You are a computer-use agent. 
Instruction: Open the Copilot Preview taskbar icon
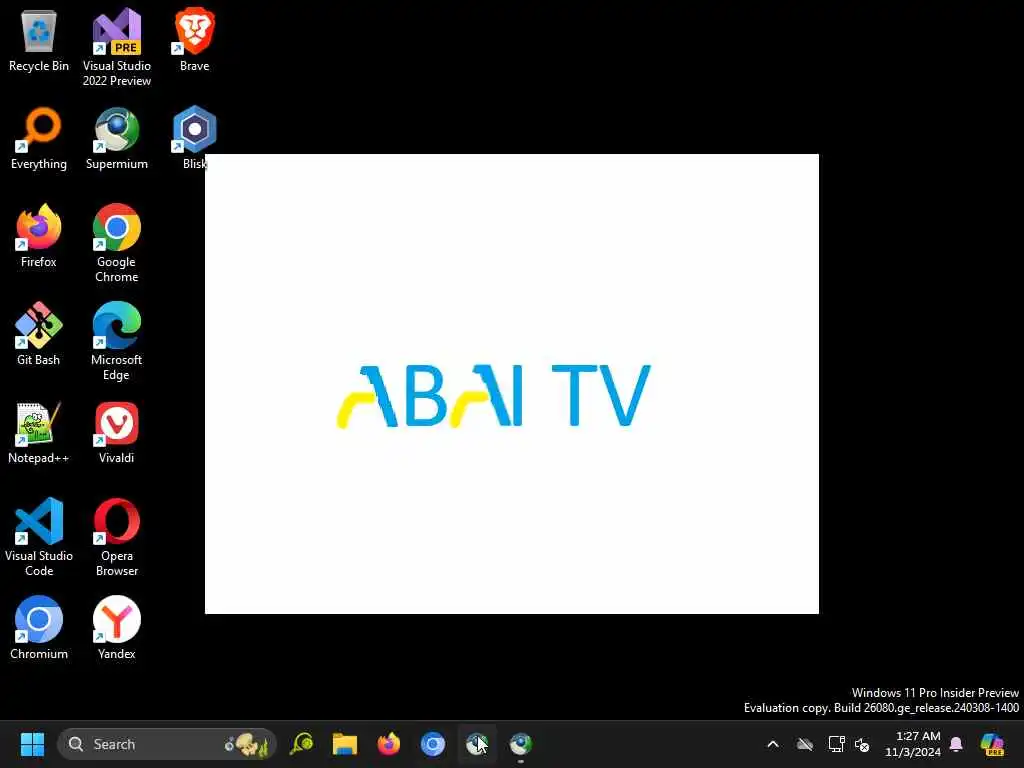pyautogui.click(x=993, y=744)
